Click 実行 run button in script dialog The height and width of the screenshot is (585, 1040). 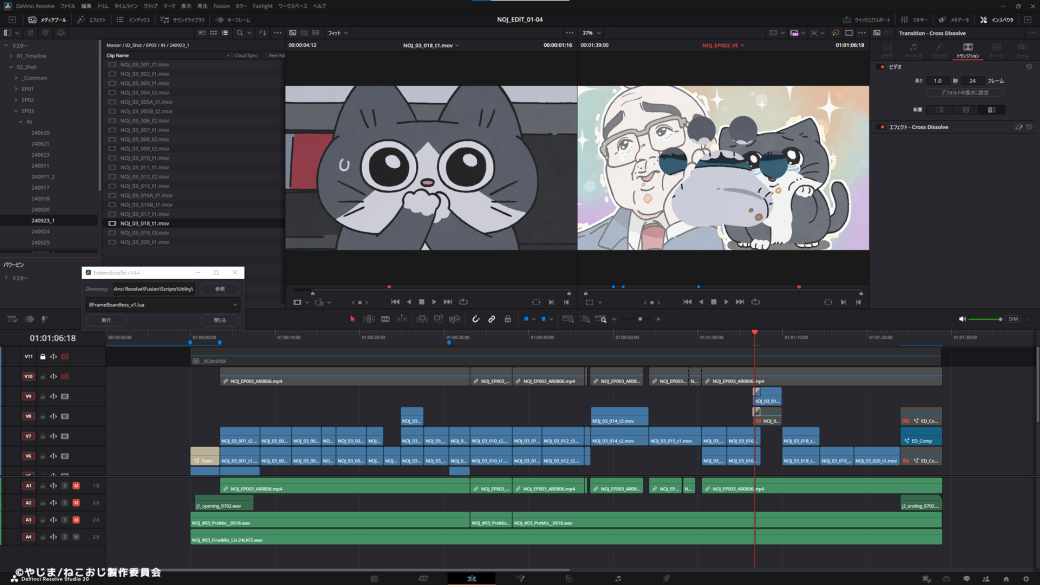(x=106, y=320)
